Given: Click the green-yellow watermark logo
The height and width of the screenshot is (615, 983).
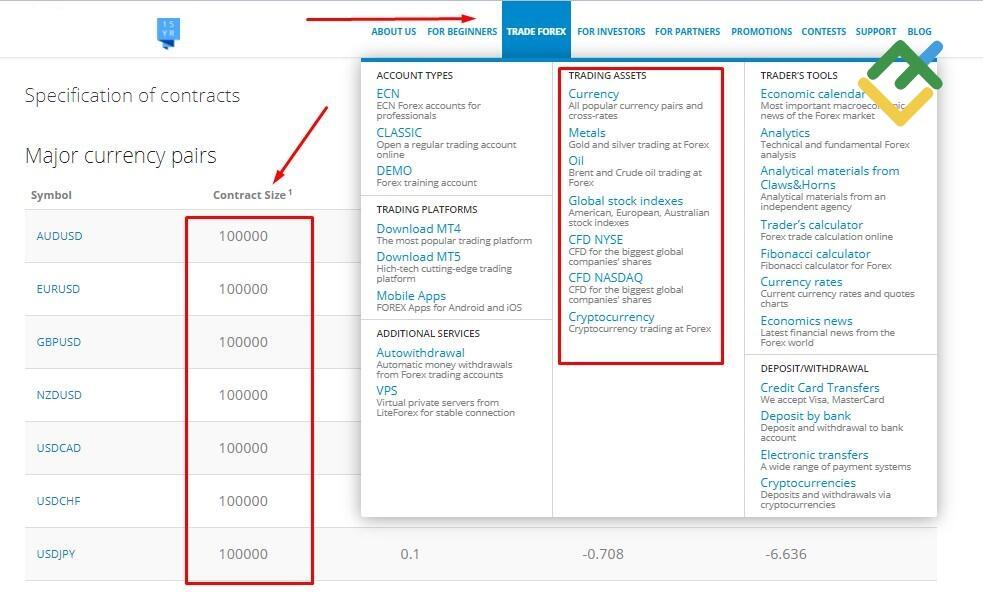Looking at the screenshot, I should (898, 82).
